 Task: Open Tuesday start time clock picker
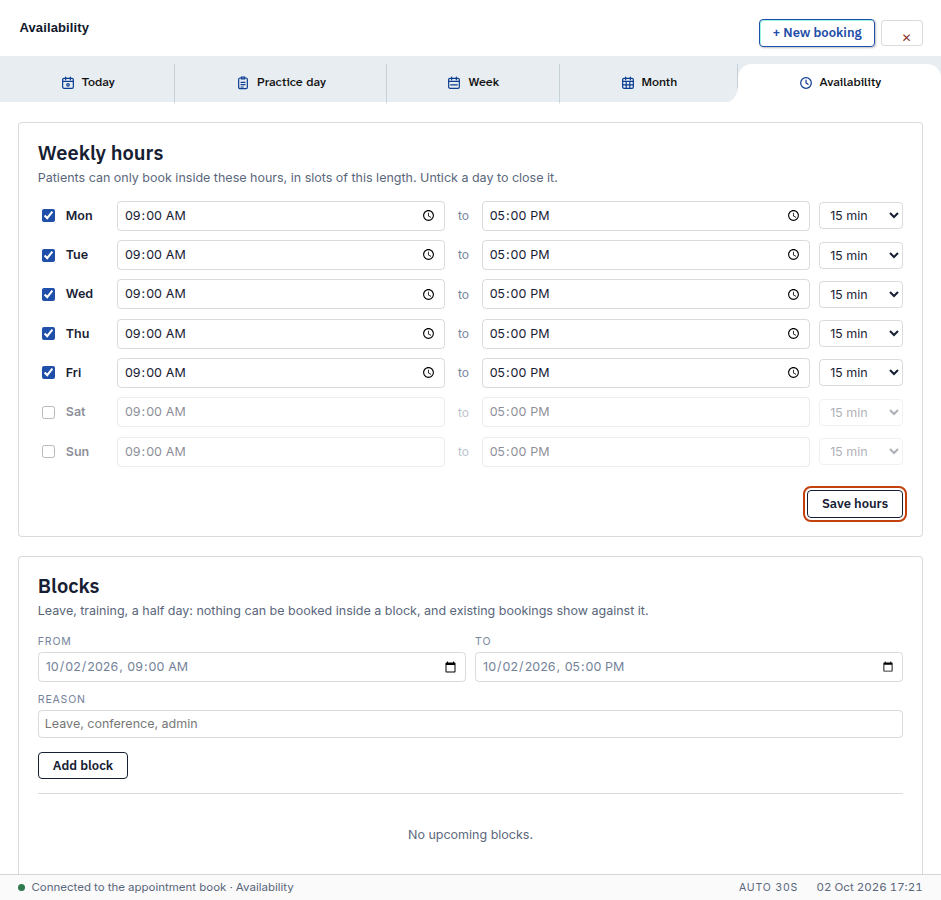pos(428,255)
